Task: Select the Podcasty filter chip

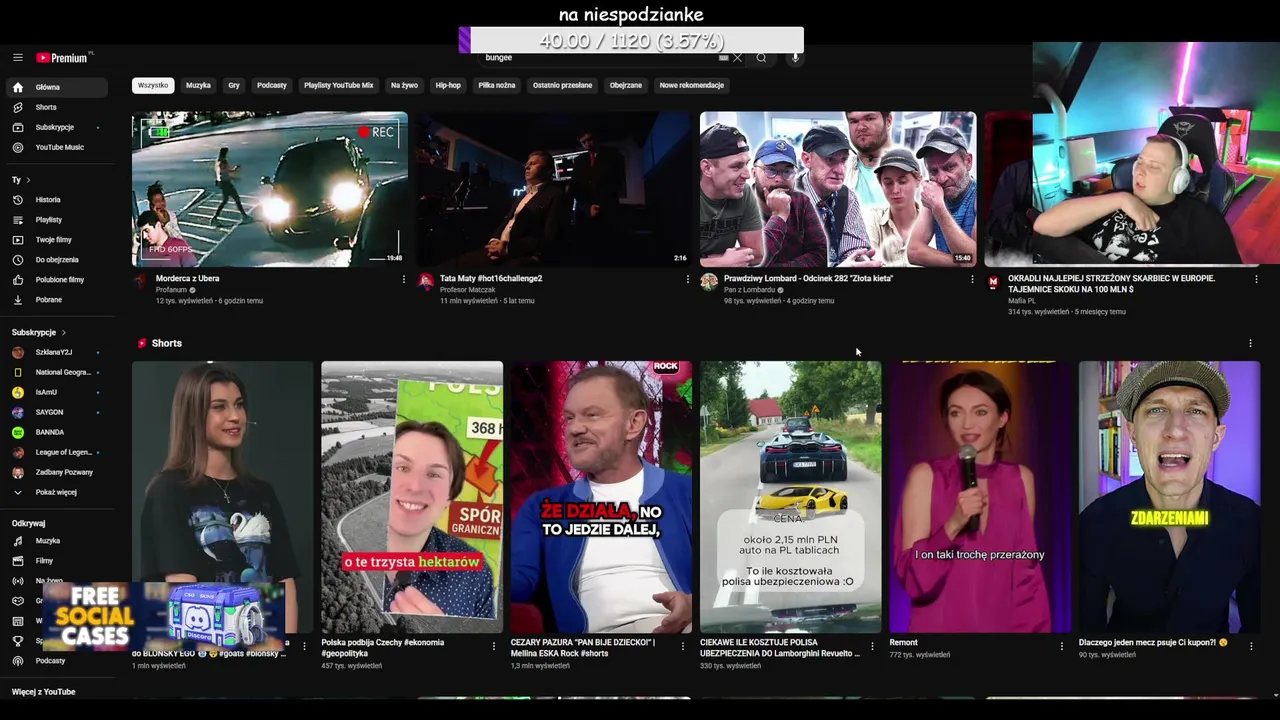Action: (x=272, y=85)
